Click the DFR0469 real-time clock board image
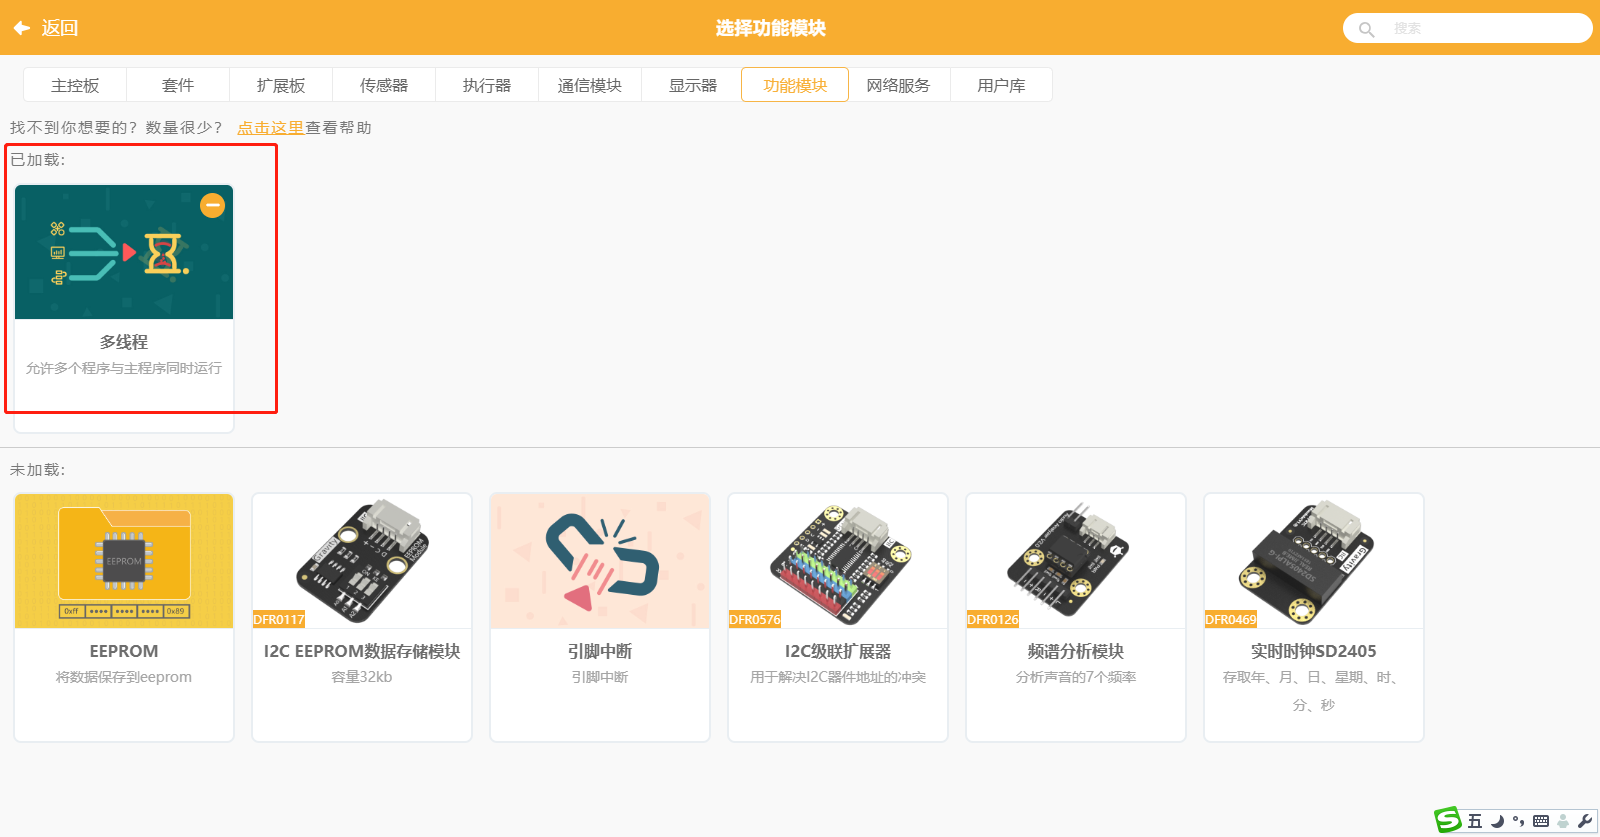Screen dimensions: 1600x837 pyautogui.click(x=1314, y=561)
